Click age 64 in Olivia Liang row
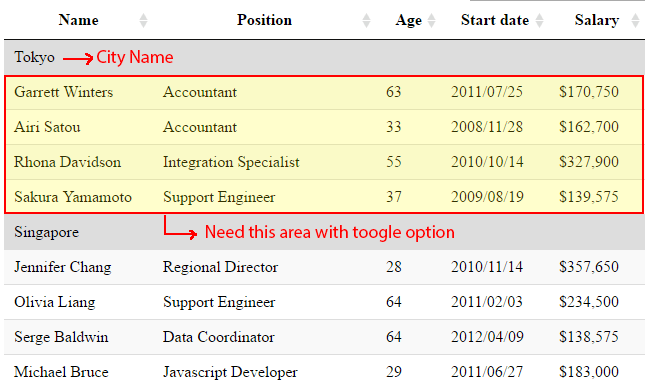The image size is (648, 388). coord(394,302)
